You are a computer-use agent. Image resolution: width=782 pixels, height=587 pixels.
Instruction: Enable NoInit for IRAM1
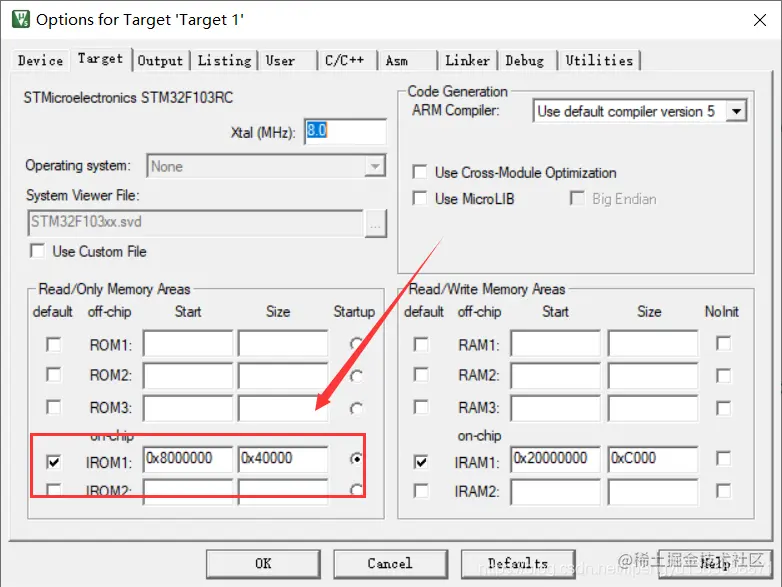723,458
